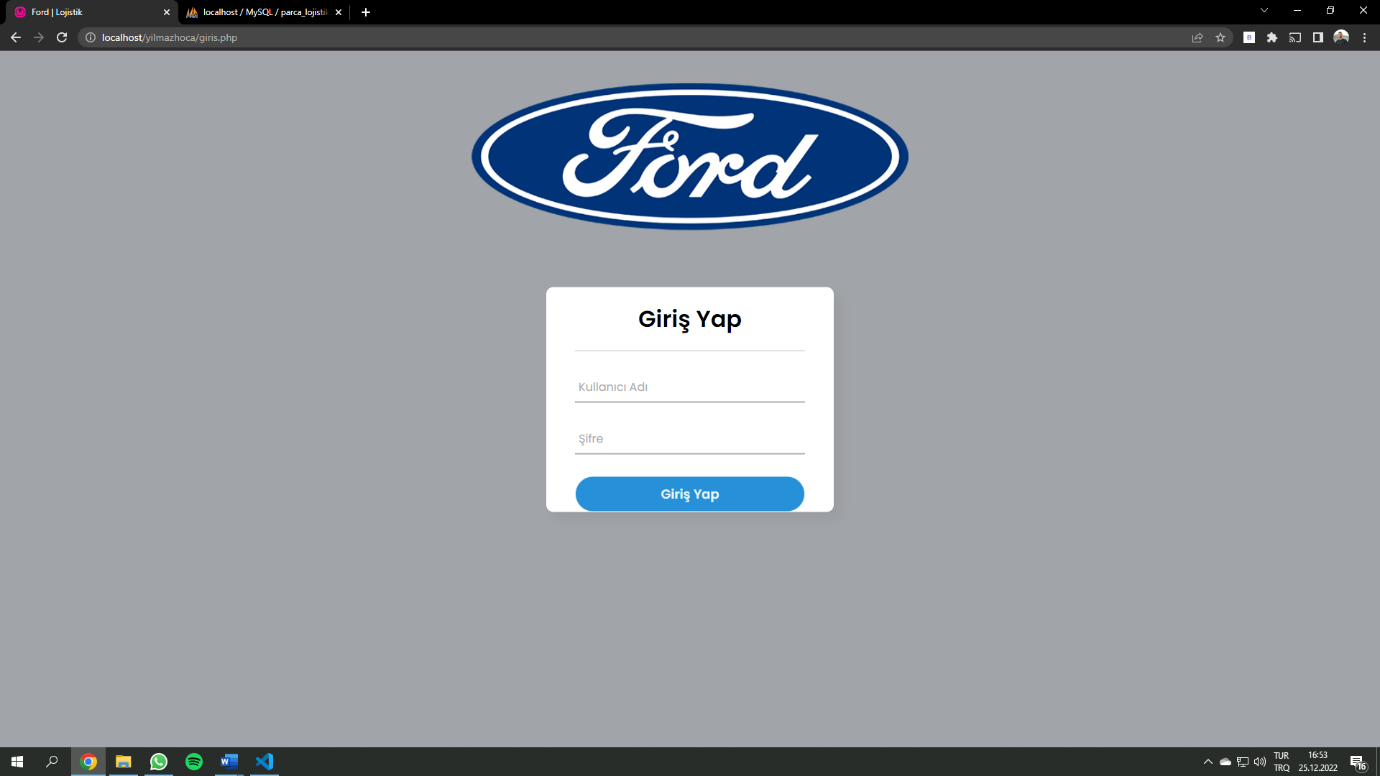Open the Extensions puzzle piece menu

pos(1272,38)
